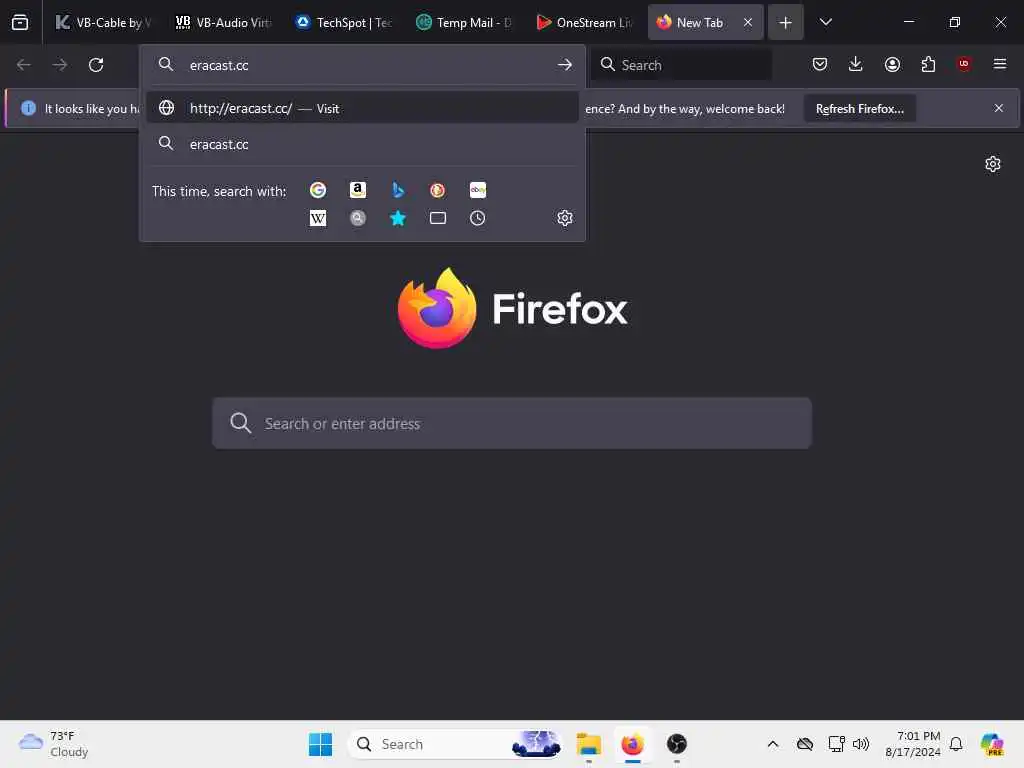The width and height of the screenshot is (1024, 768).
Task: Close the New Tab tab
Action: coord(748,22)
